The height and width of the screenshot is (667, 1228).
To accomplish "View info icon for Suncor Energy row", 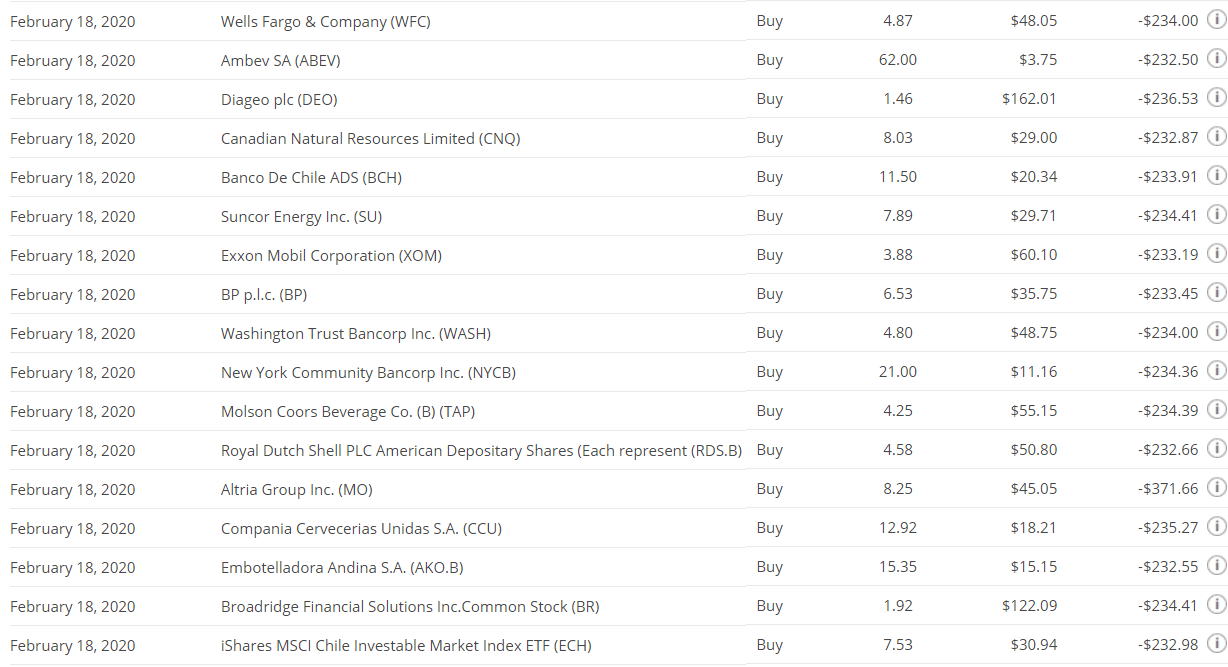I will (x=1217, y=214).
